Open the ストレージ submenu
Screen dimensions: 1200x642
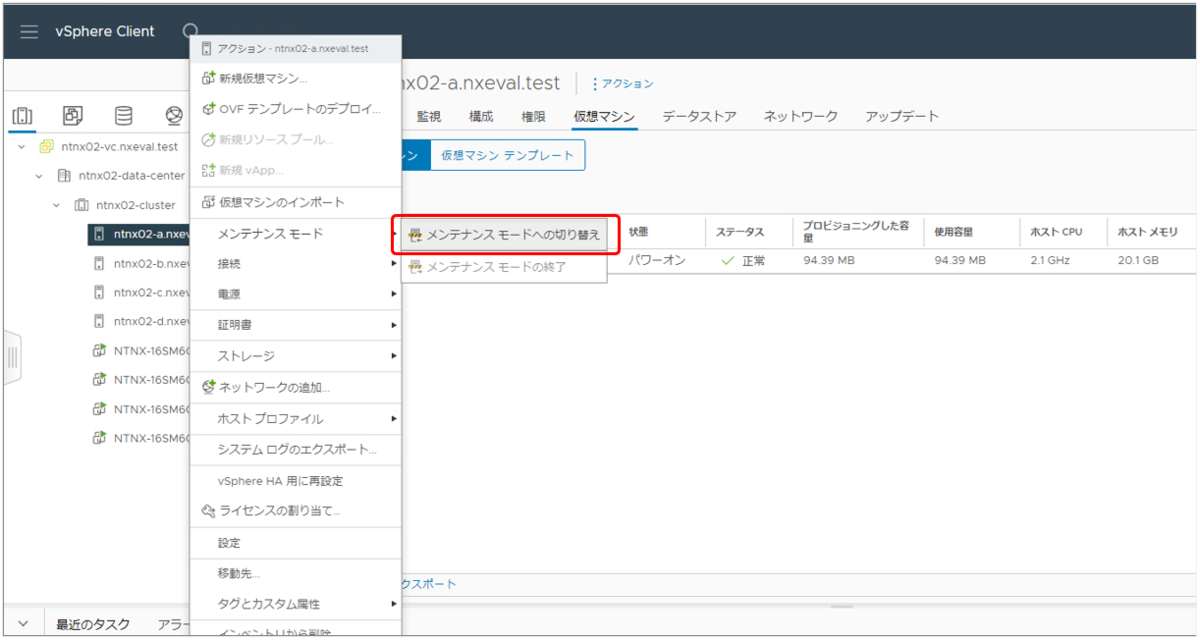pos(296,356)
